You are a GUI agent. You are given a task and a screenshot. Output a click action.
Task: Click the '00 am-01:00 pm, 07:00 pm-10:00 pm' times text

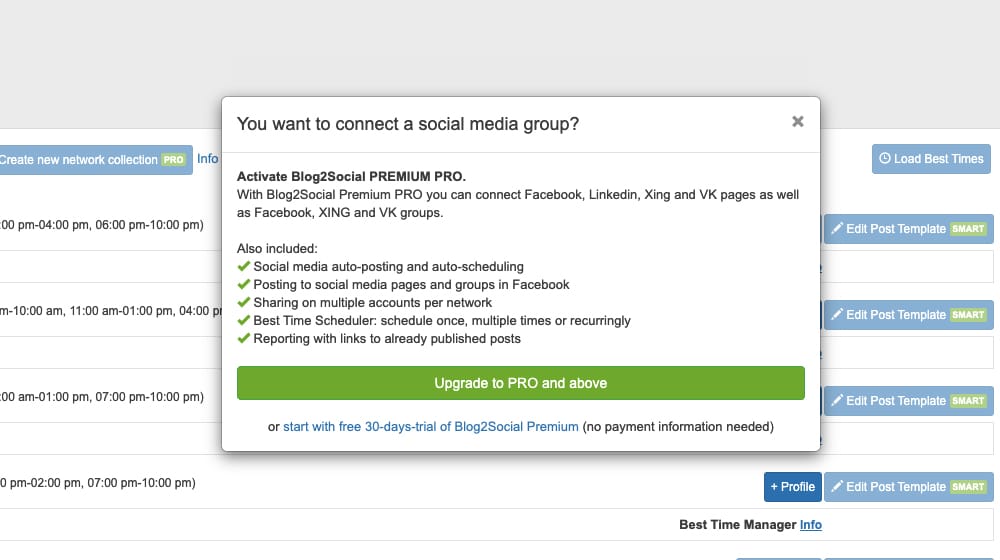click(x=102, y=397)
